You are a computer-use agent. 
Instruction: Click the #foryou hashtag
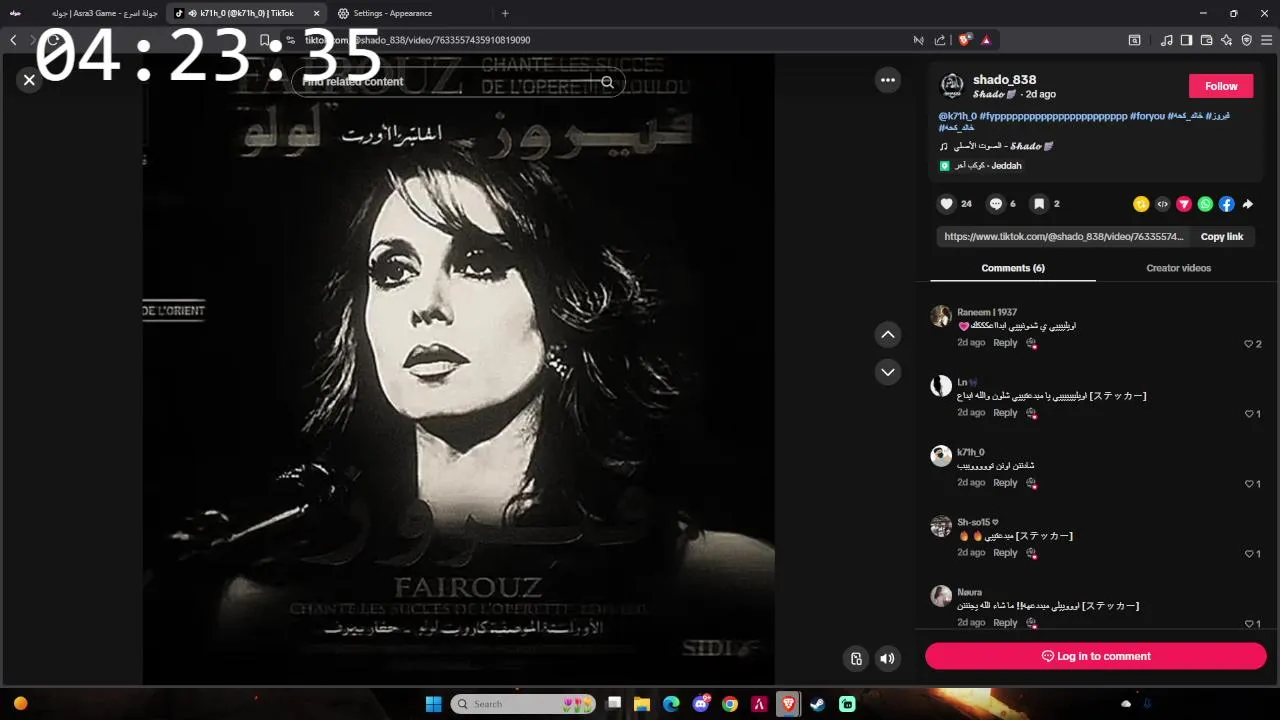(x=1148, y=116)
